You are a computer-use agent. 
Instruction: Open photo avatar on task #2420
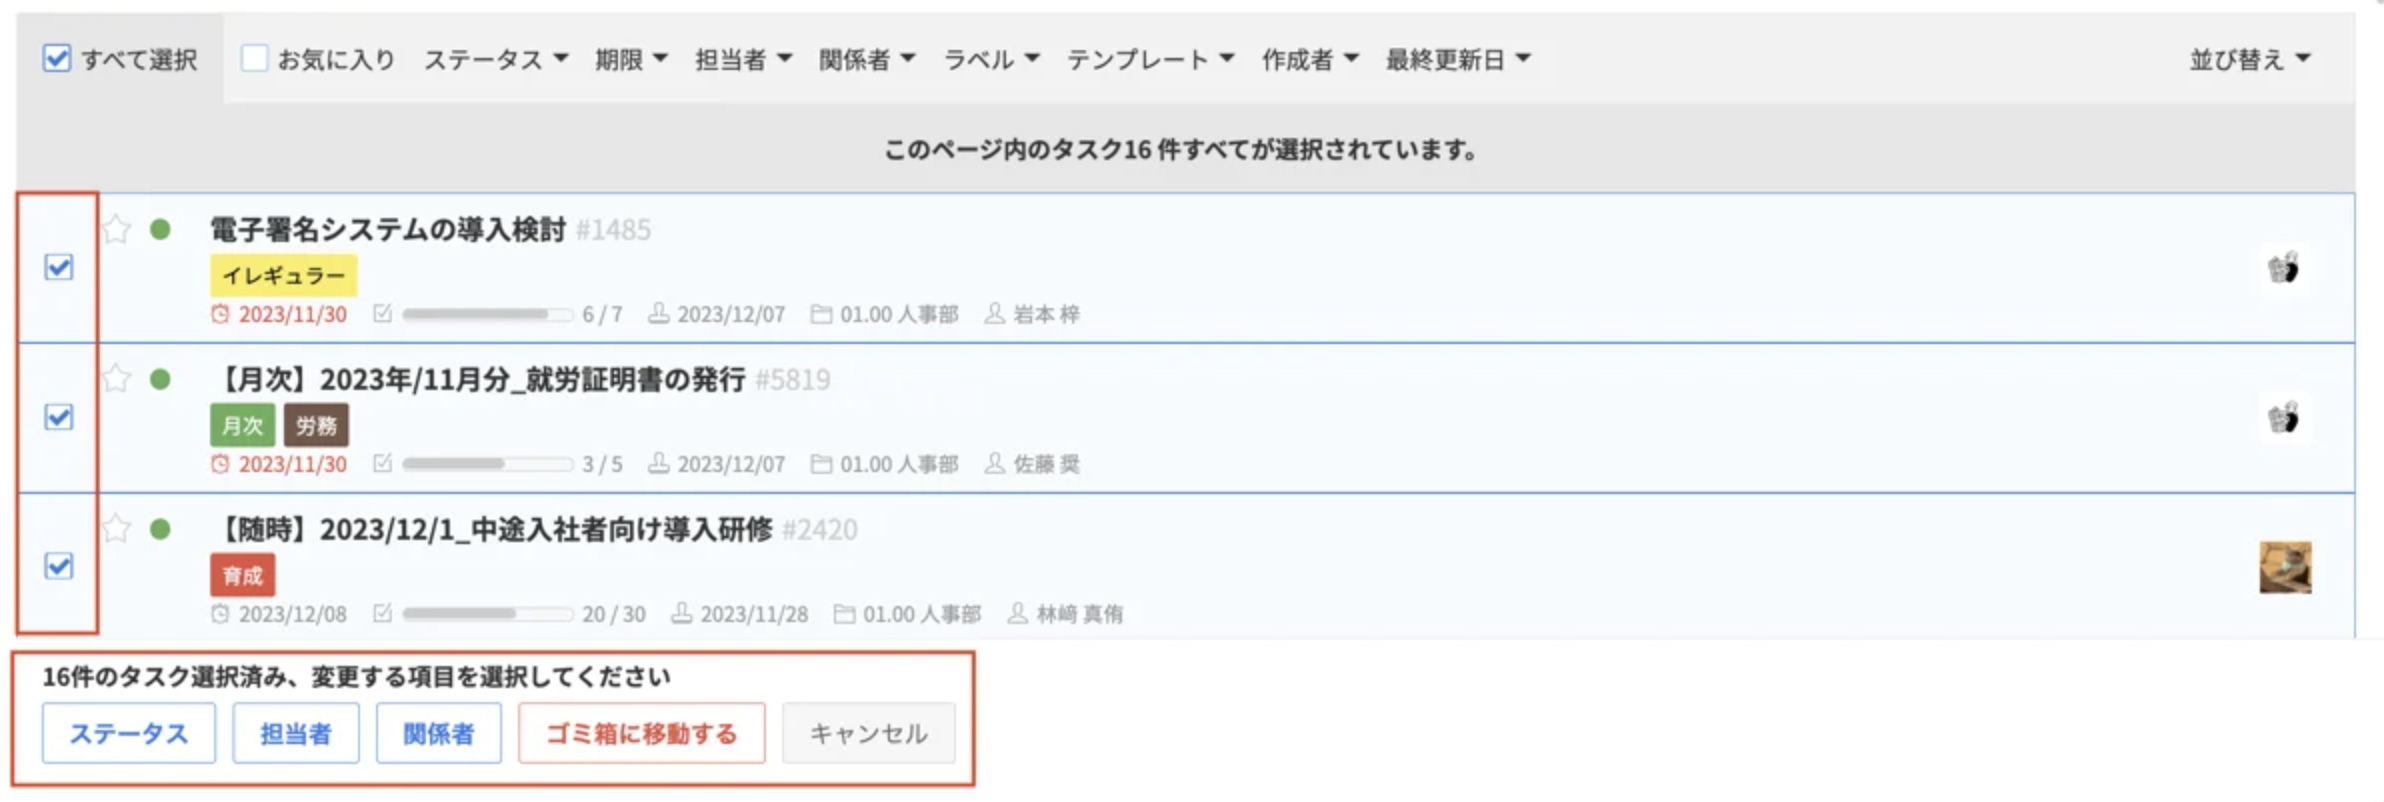pyautogui.click(x=2285, y=567)
